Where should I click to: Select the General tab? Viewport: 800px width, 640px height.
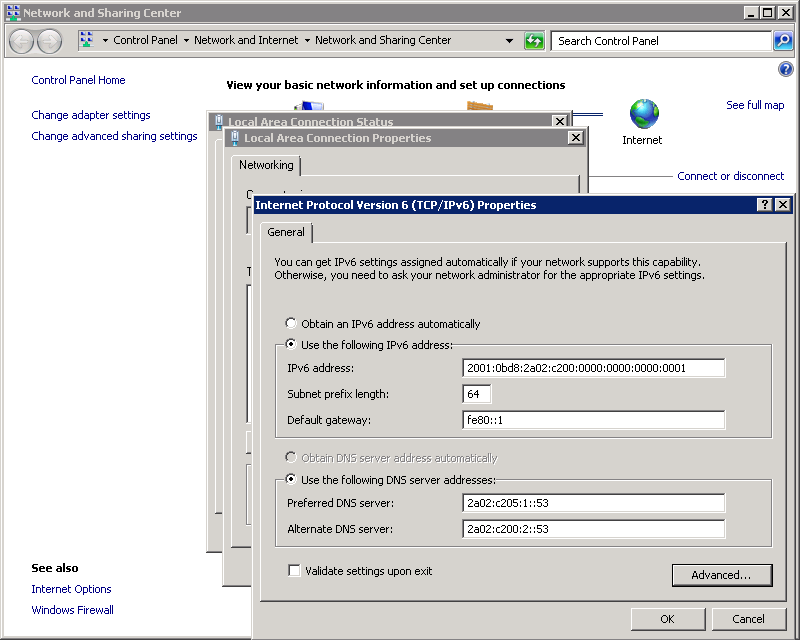(286, 232)
